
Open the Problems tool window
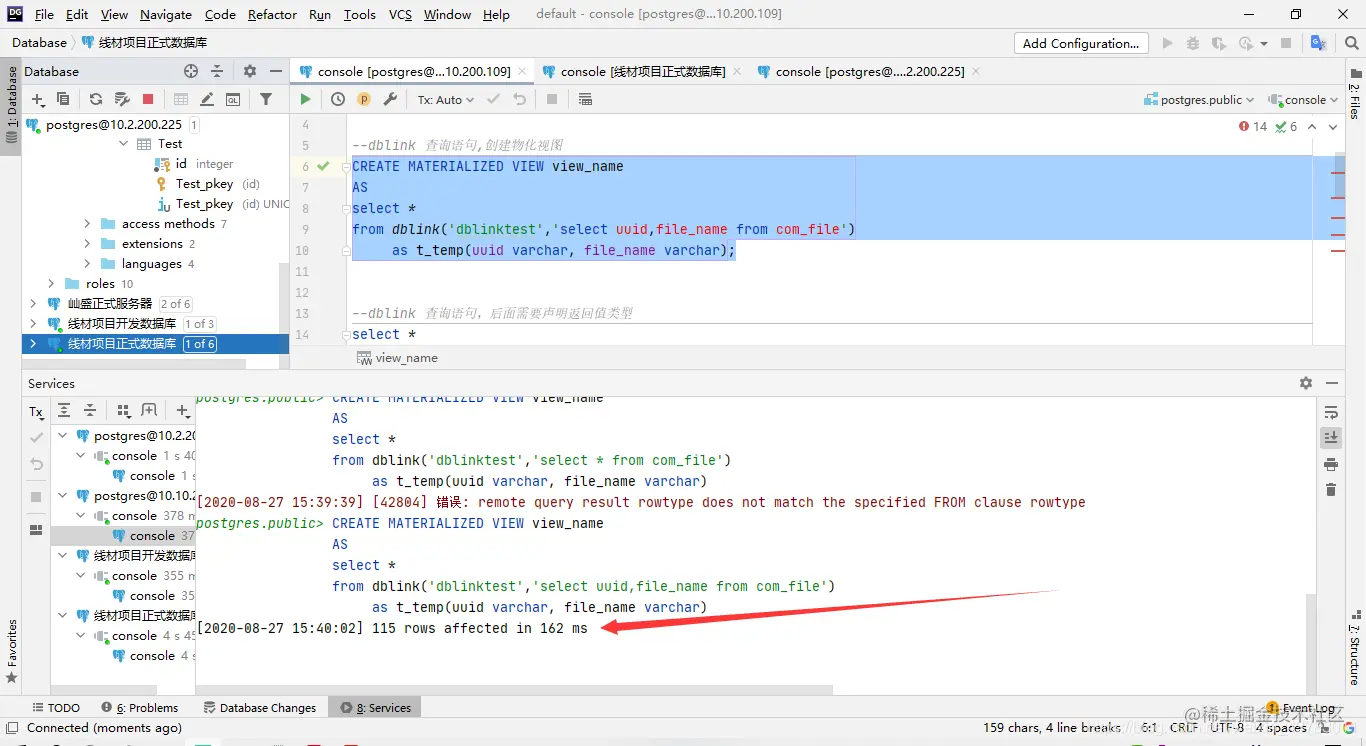pos(139,707)
